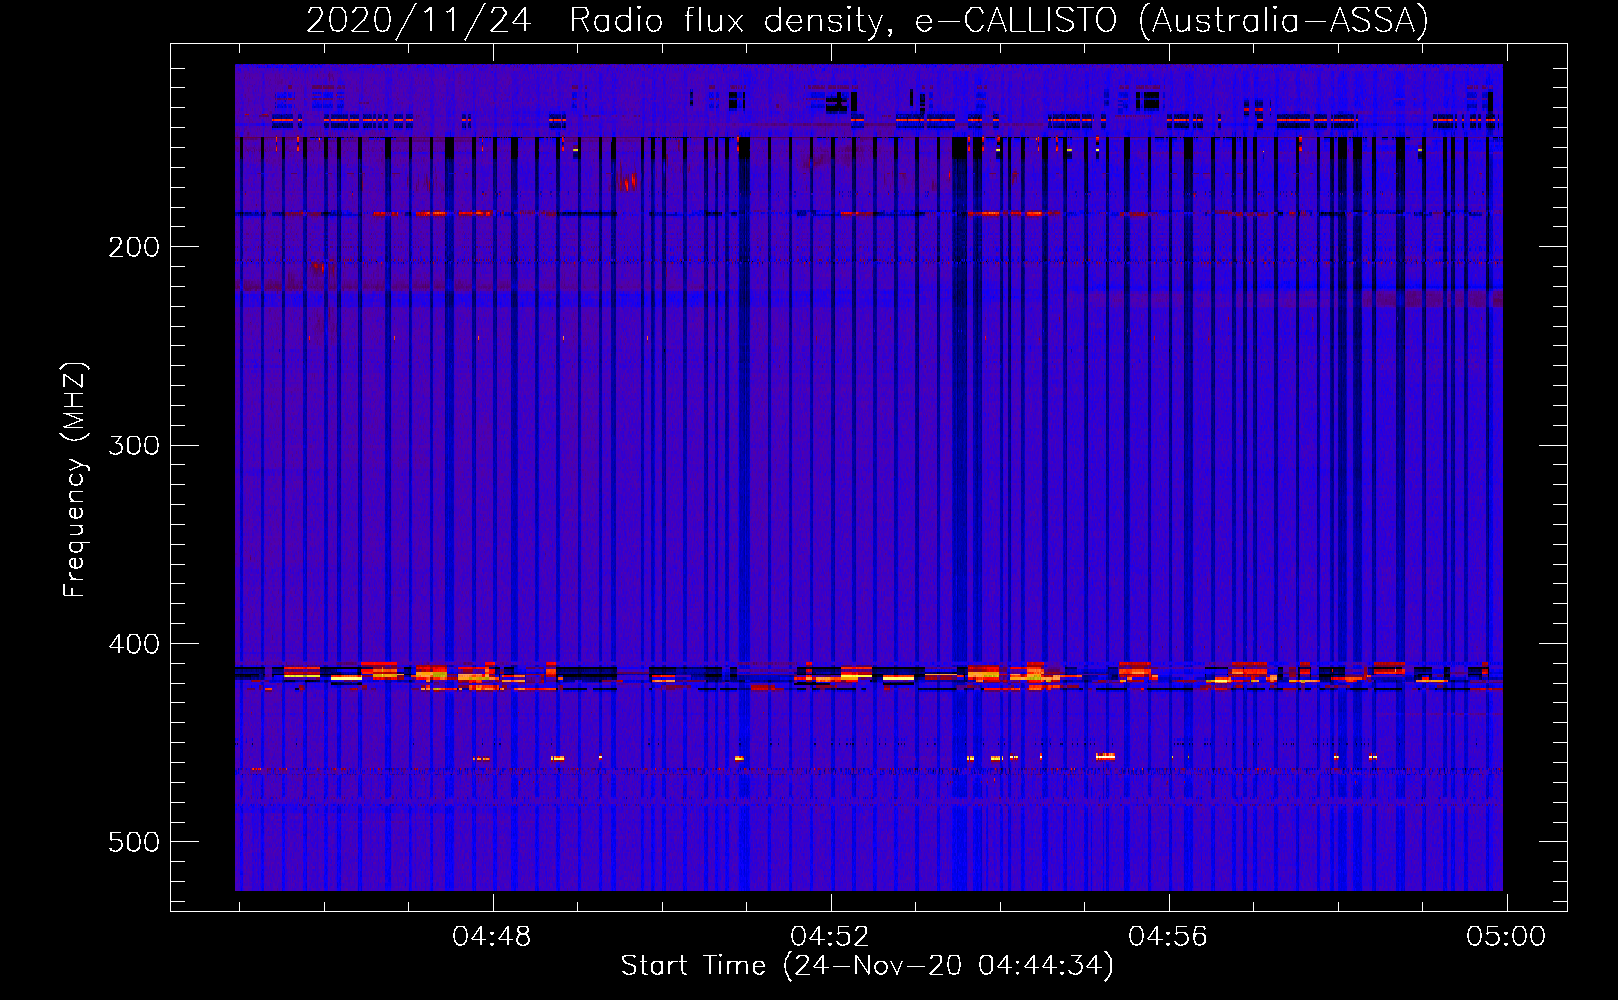1618x1000 pixels.
Task: Click the 04:56 time tick label
Action: coord(1168,937)
